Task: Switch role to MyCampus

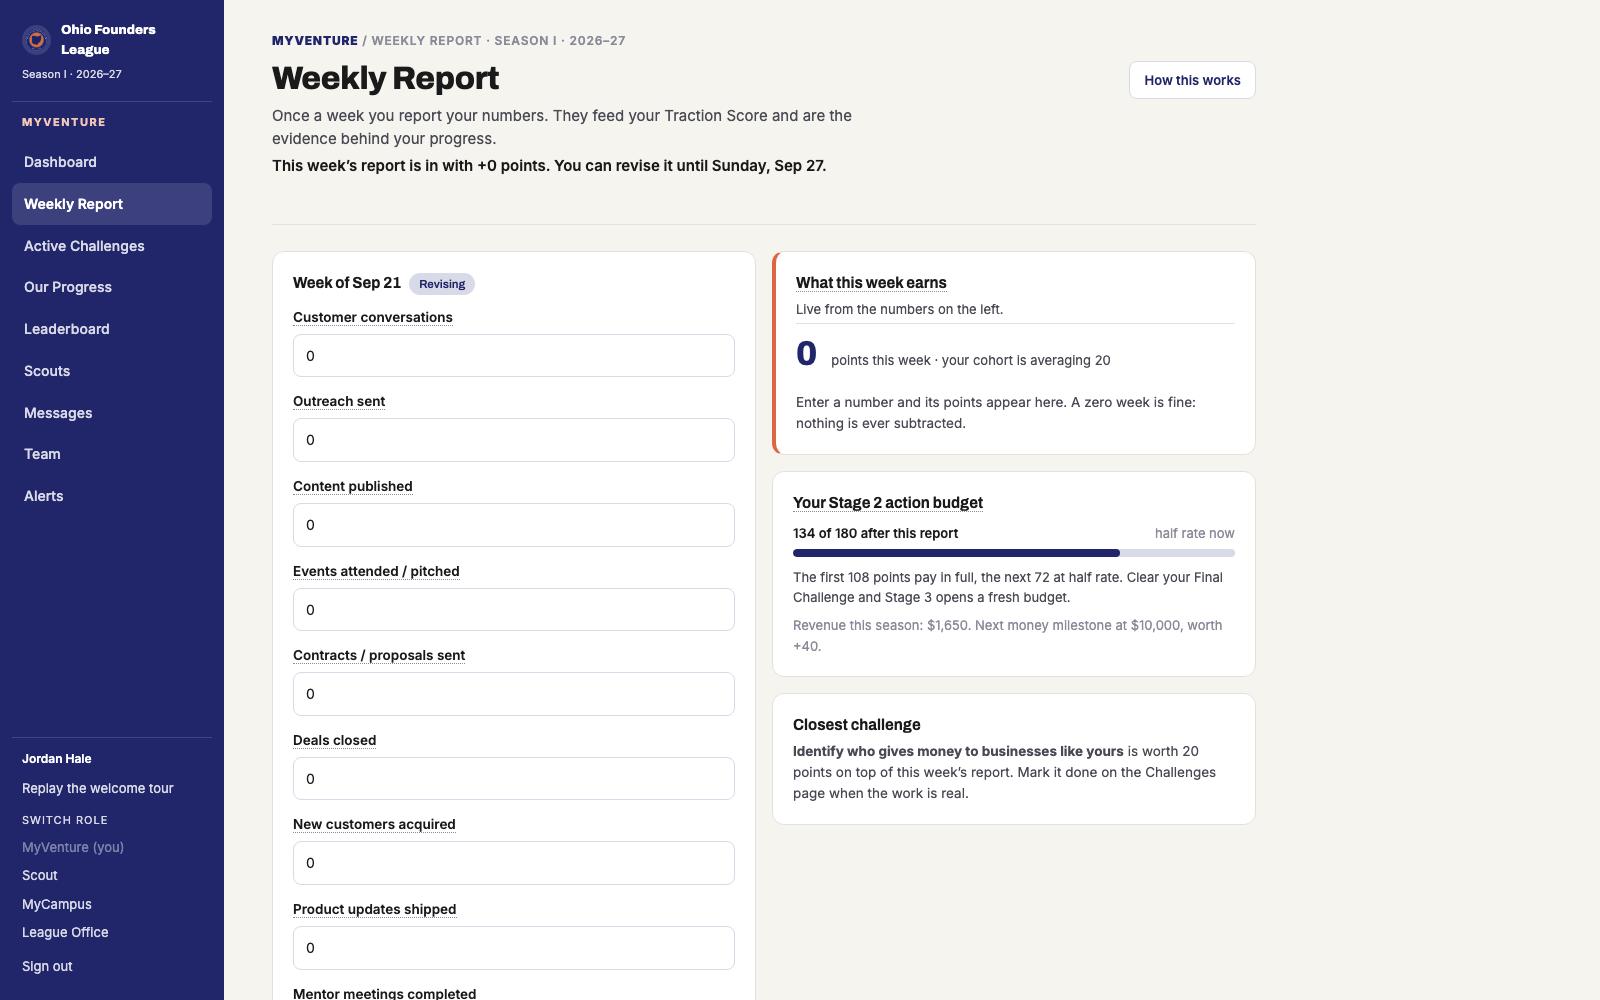Action: click(x=57, y=904)
